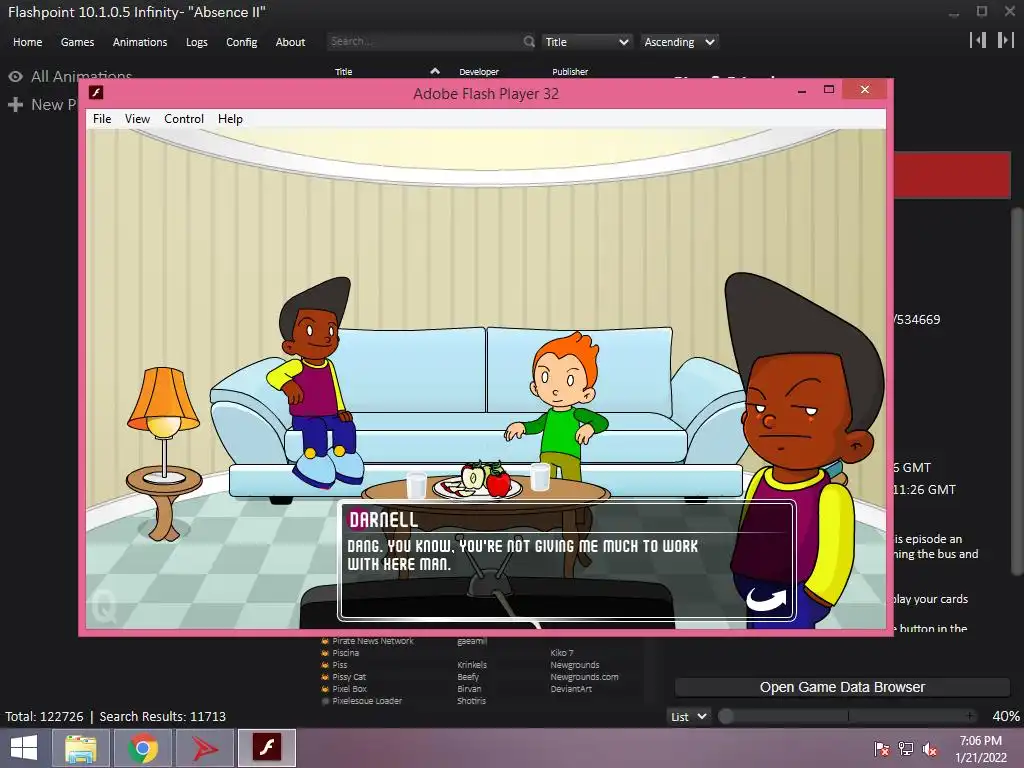Collapse the right sidebar with the right panel icon

point(1005,40)
